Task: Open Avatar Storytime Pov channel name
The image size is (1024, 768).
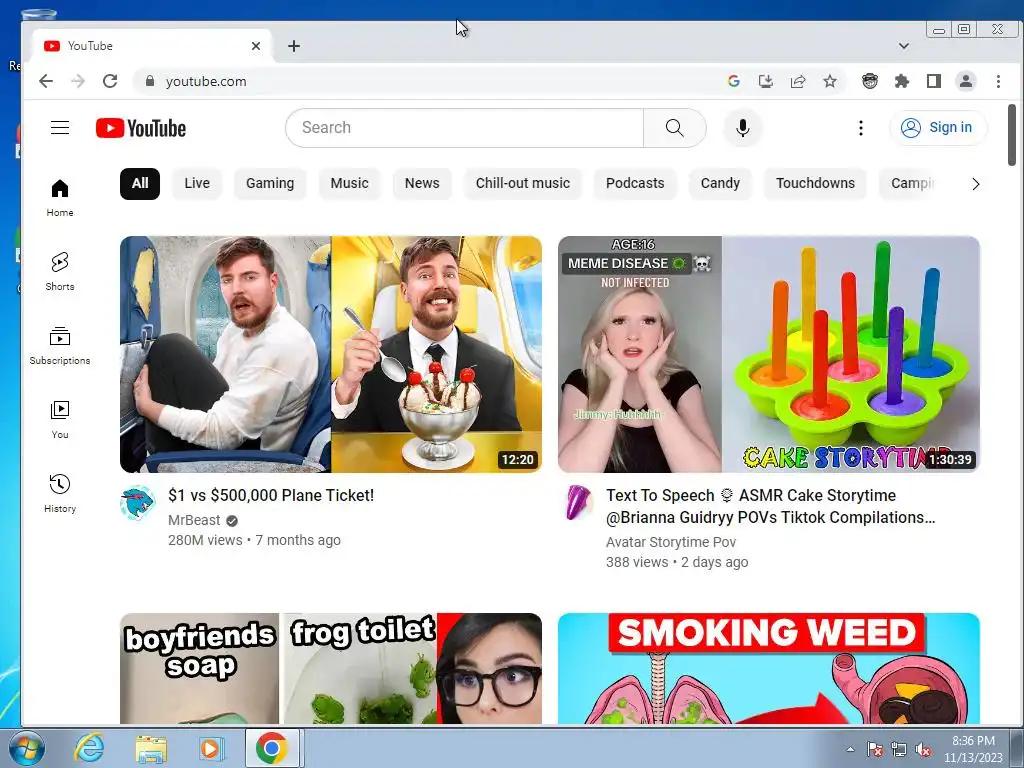Action: point(671,542)
